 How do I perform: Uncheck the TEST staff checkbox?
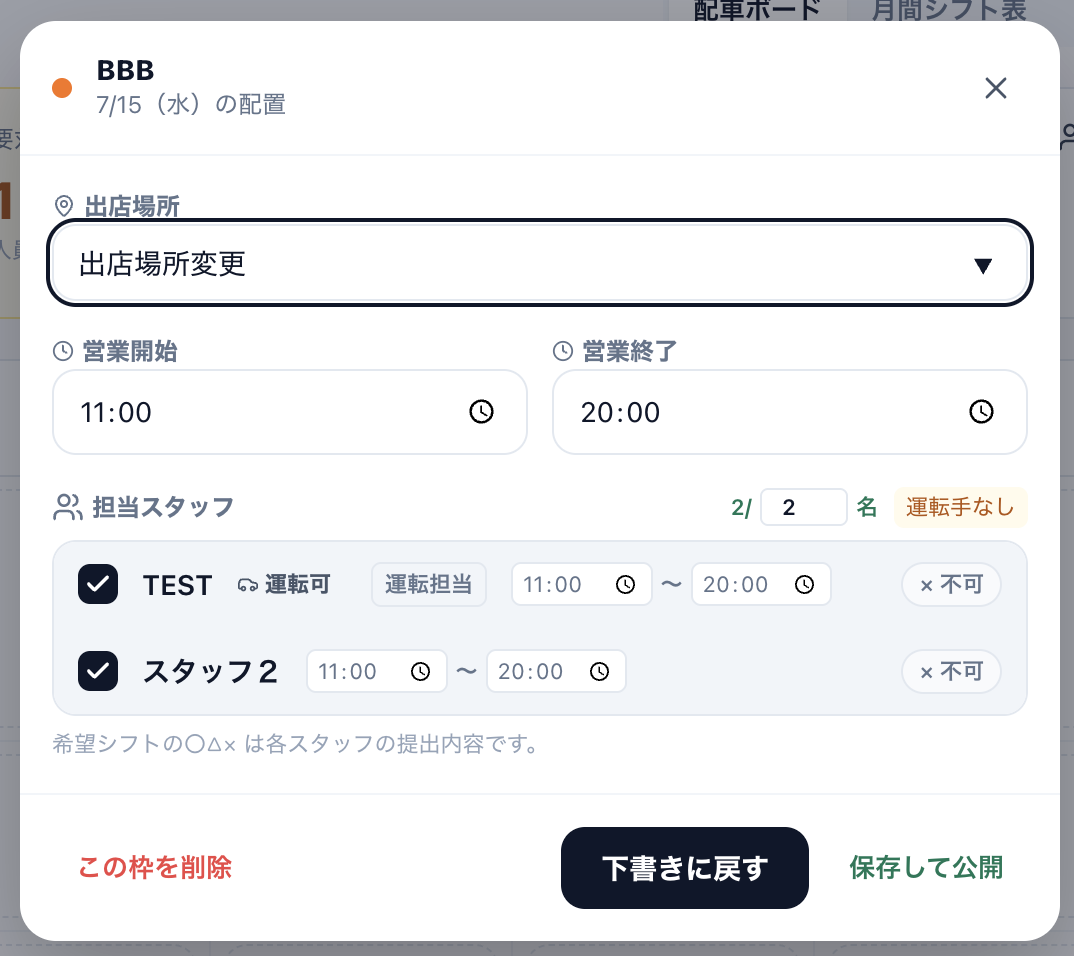98,584
